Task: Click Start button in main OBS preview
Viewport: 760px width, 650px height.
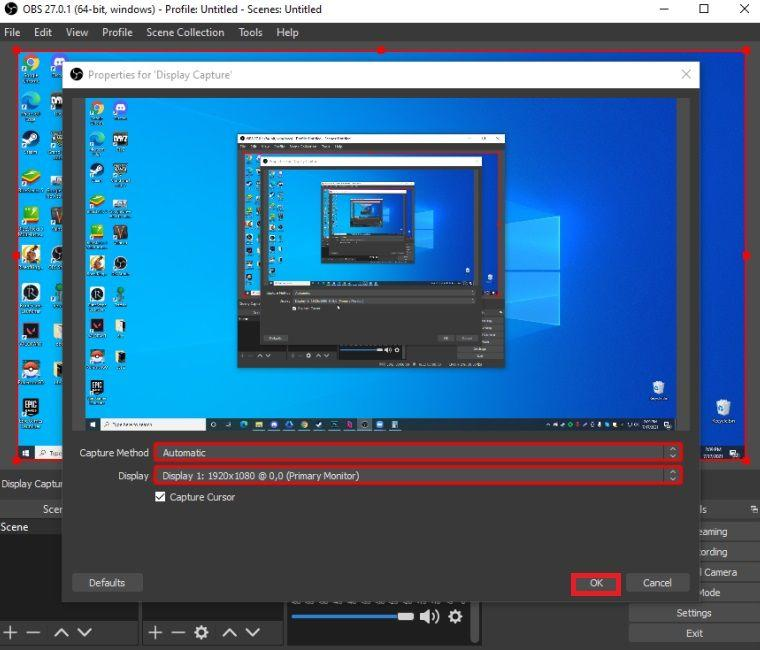Action: (x=26, y=453)
